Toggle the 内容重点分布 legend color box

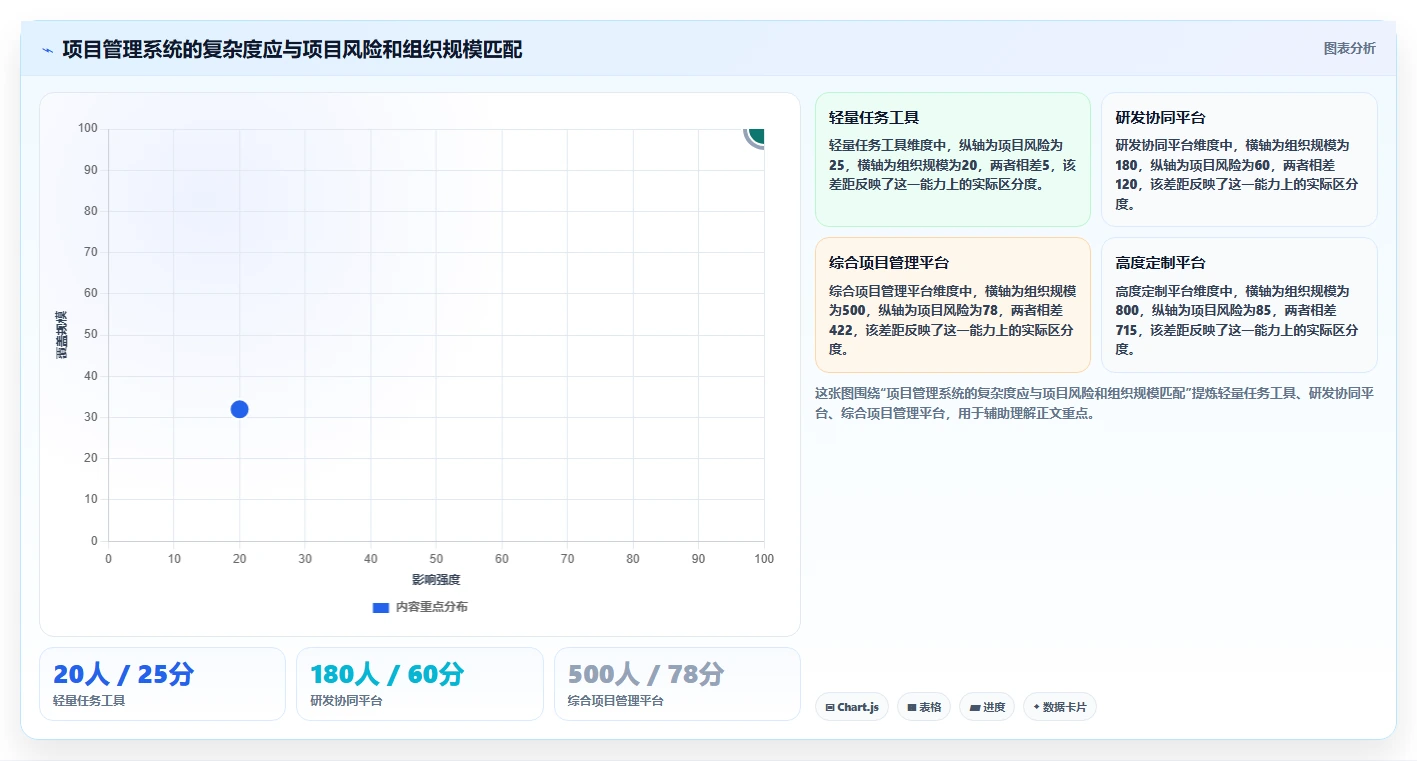click(380, 607)
